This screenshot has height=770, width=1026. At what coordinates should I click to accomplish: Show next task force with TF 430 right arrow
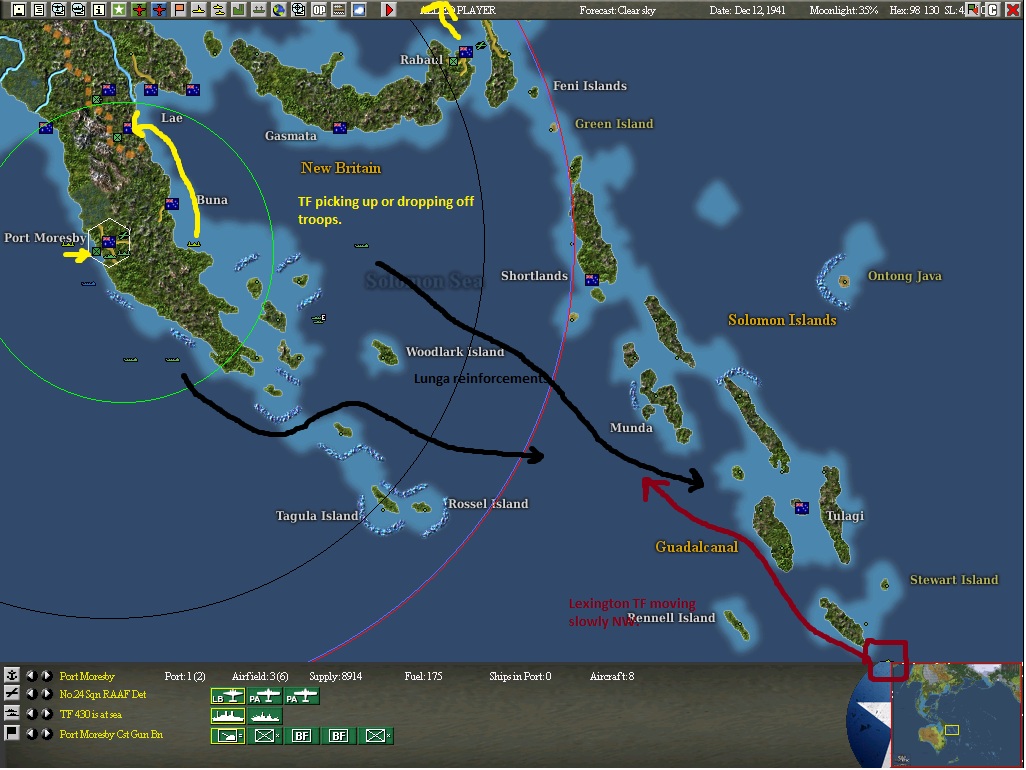[x=46, y=714]
